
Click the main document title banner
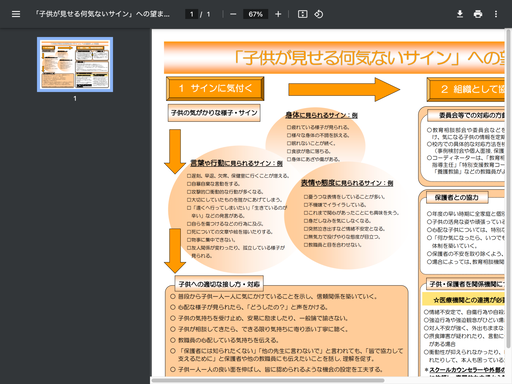click(x=334, y=57)
